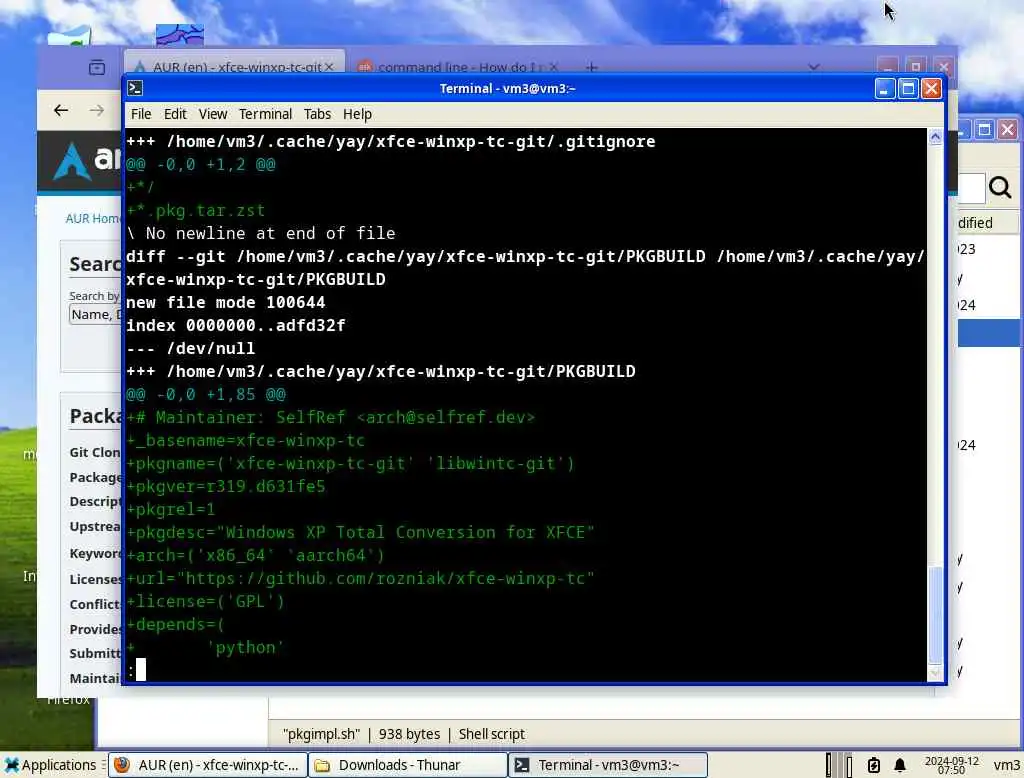Click the vm3 user label in panel
The image size is (1024, 778).
point(1006,765)
